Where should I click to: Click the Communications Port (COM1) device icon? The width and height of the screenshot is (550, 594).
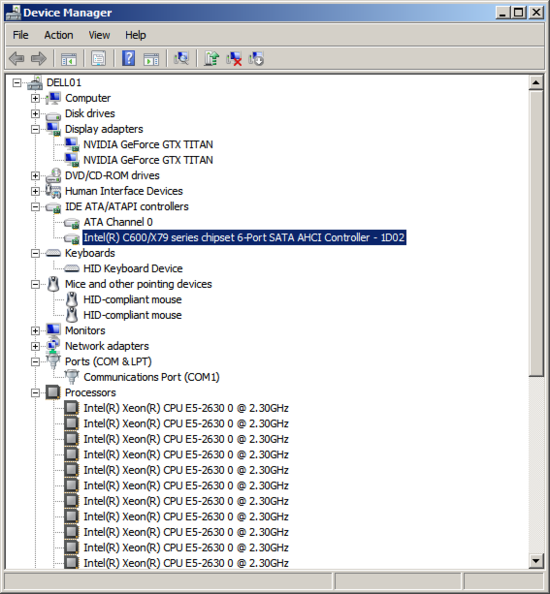(x=72, y=377)
